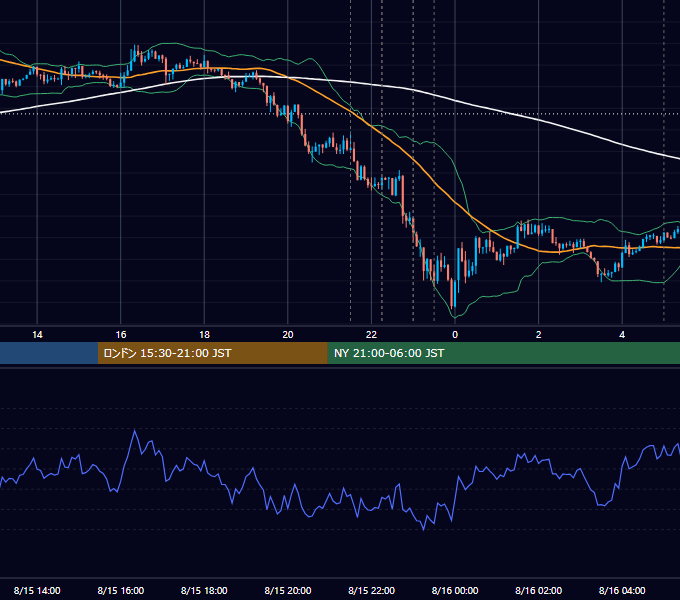Click the 8/15 20:00 date label on the lower axis
Image resolution: width=680 pixels, height=600 pixels.
(x=288, y=590)
